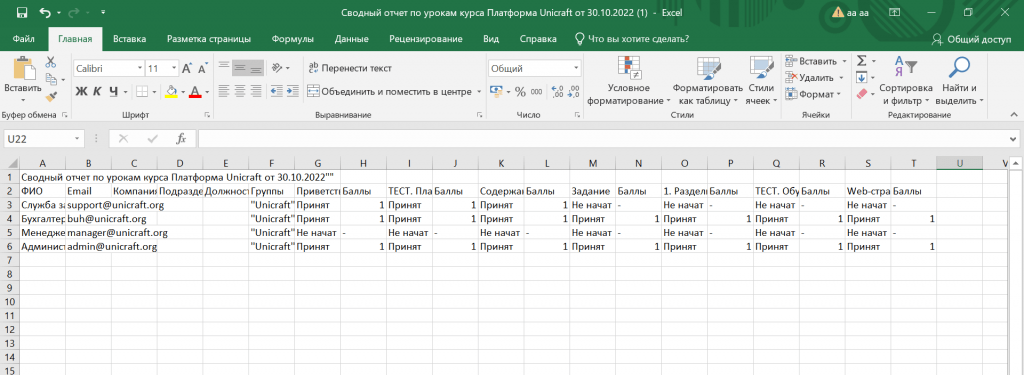
Task: Apply red font color
Action: (x=195, y=91)
